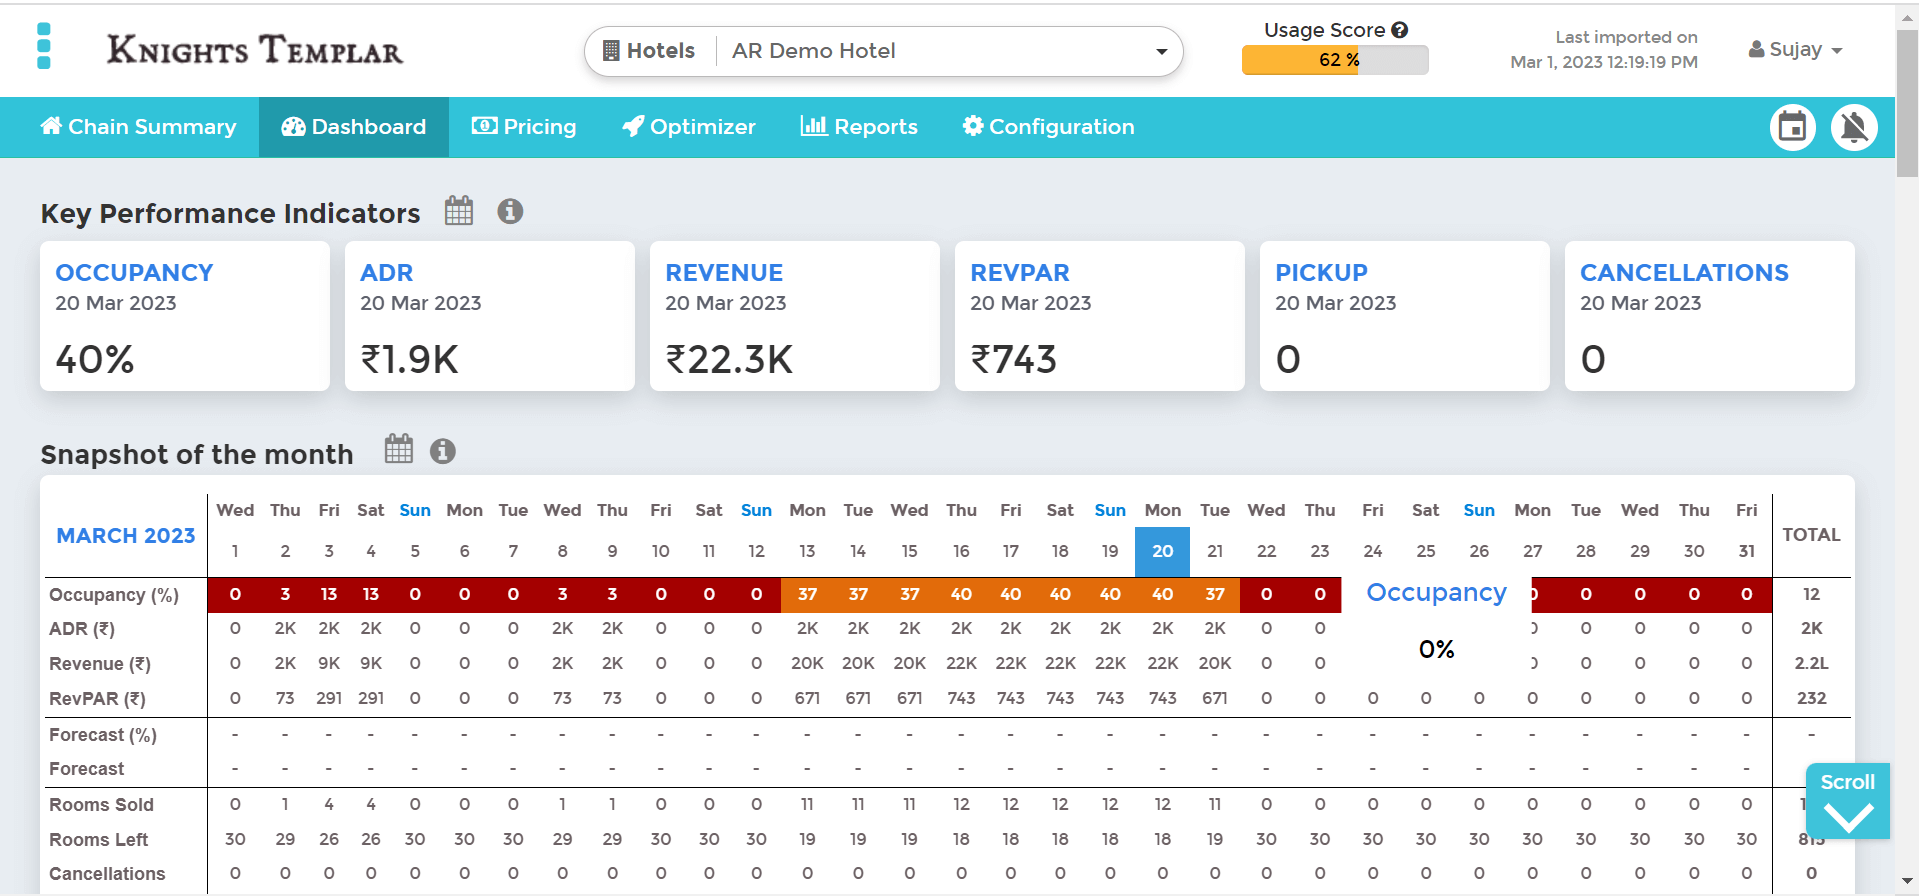
Task: Click the muted notification bell icon
Action: pyautogui.click(x=1854, y=127)
